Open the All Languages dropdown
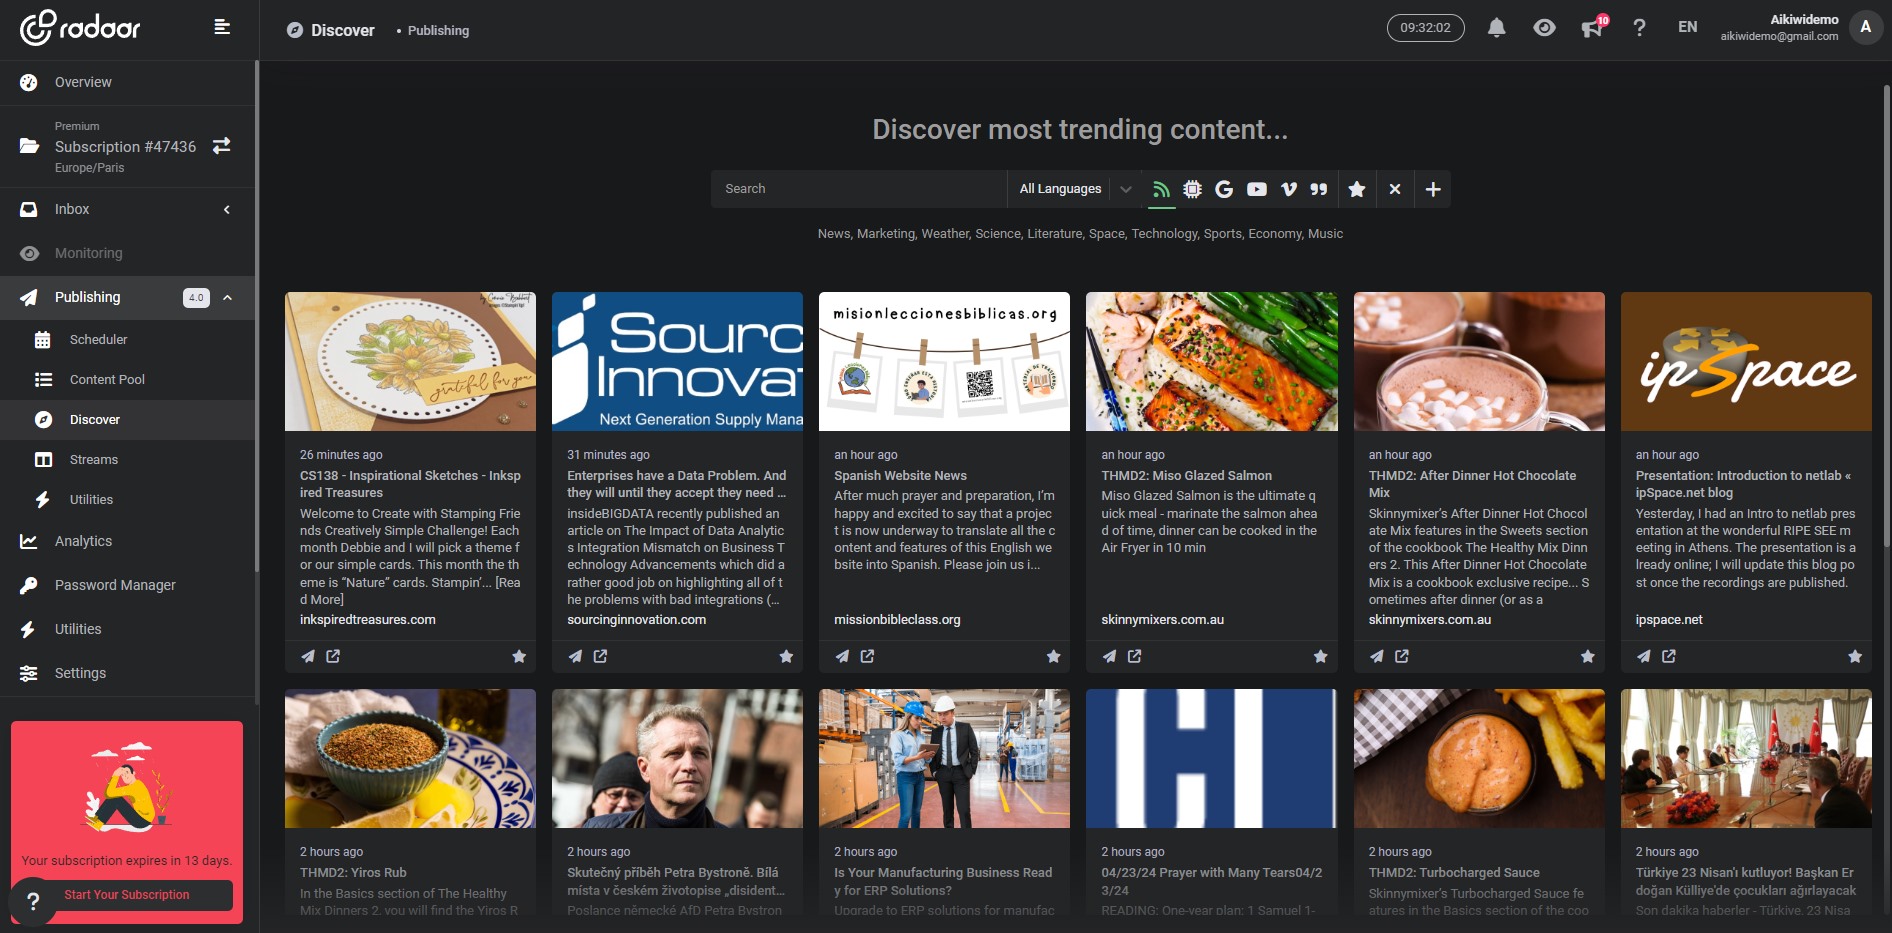 (1074, 189)
